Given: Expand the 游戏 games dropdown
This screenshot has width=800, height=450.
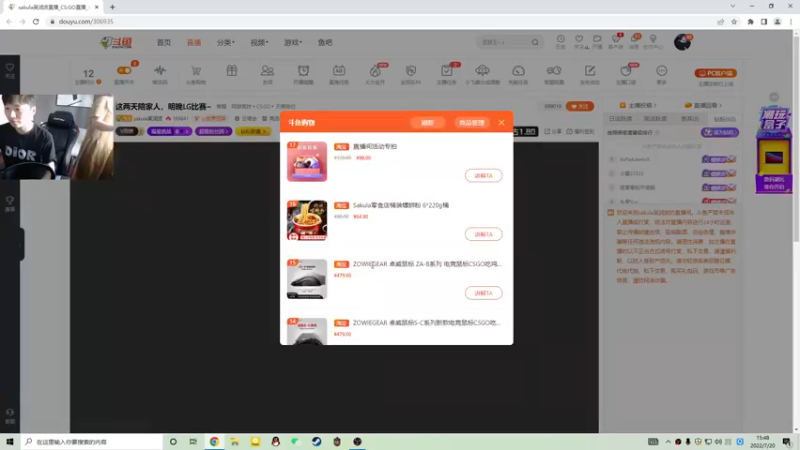Looking at the screenshot, I should 293,42.
